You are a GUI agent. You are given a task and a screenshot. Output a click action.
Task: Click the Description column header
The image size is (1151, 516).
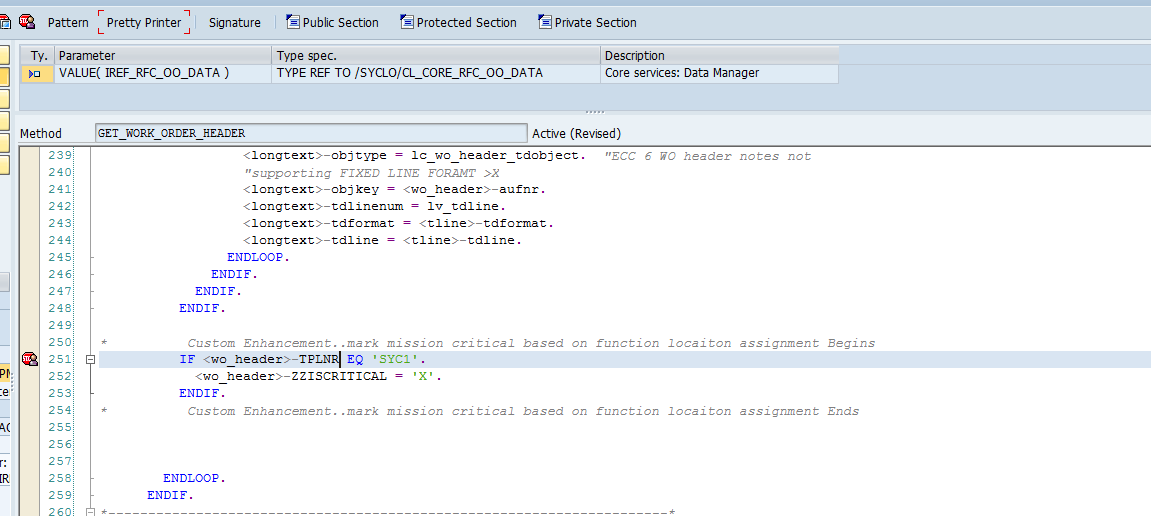[718, 56]
